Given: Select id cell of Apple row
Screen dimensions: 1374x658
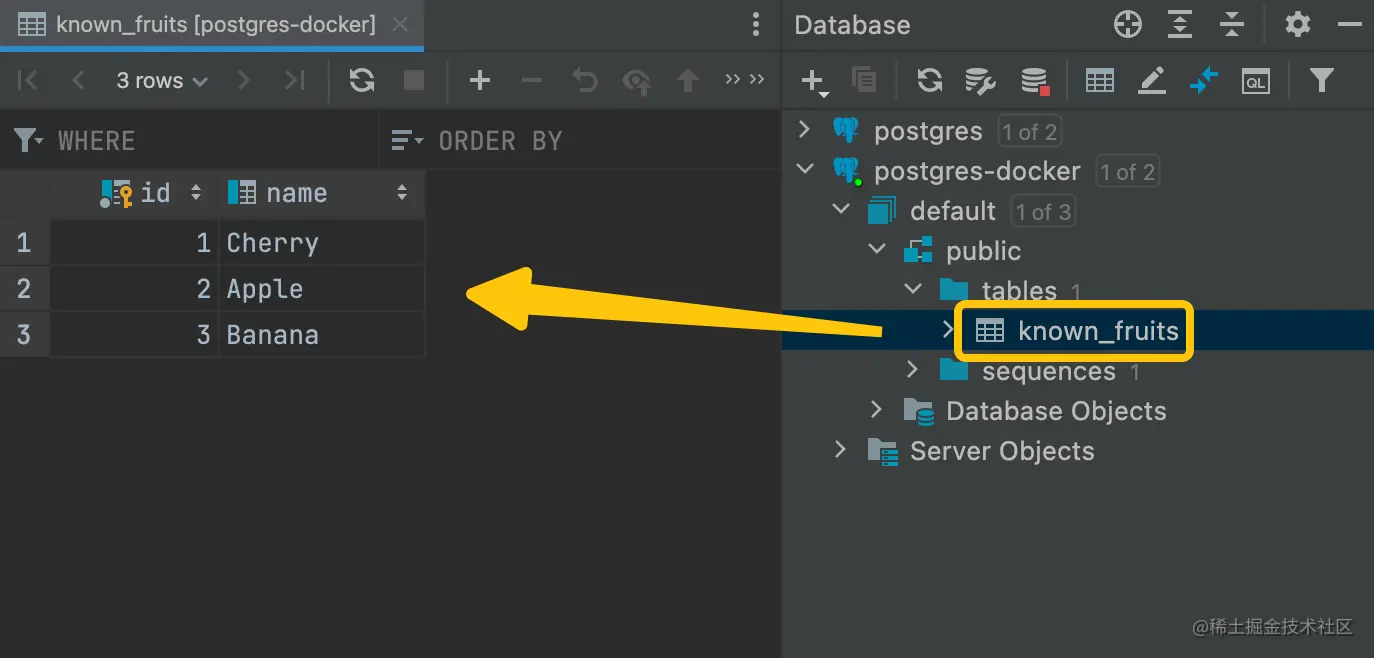Looking at the screenshot, I should click(x=135, y=289).
